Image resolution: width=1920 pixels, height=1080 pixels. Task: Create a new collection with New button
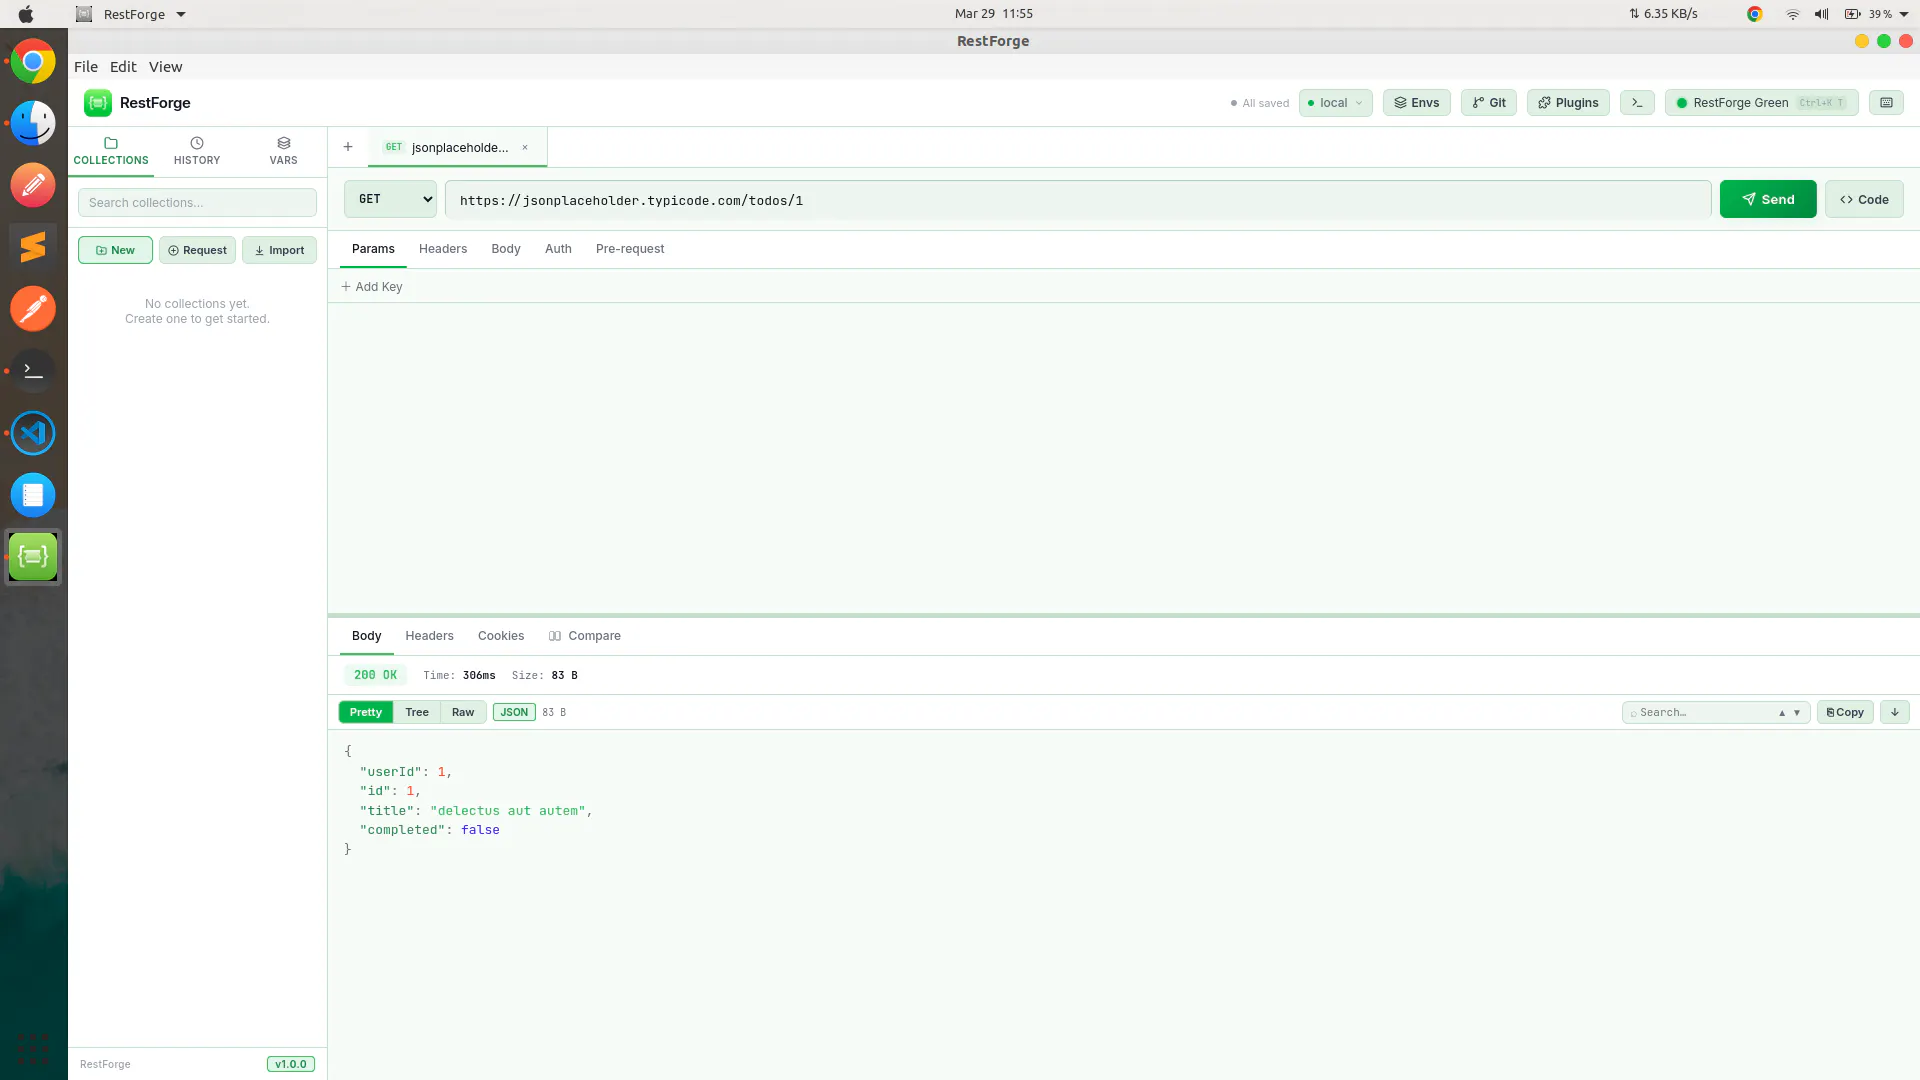[x=115, y=250]
